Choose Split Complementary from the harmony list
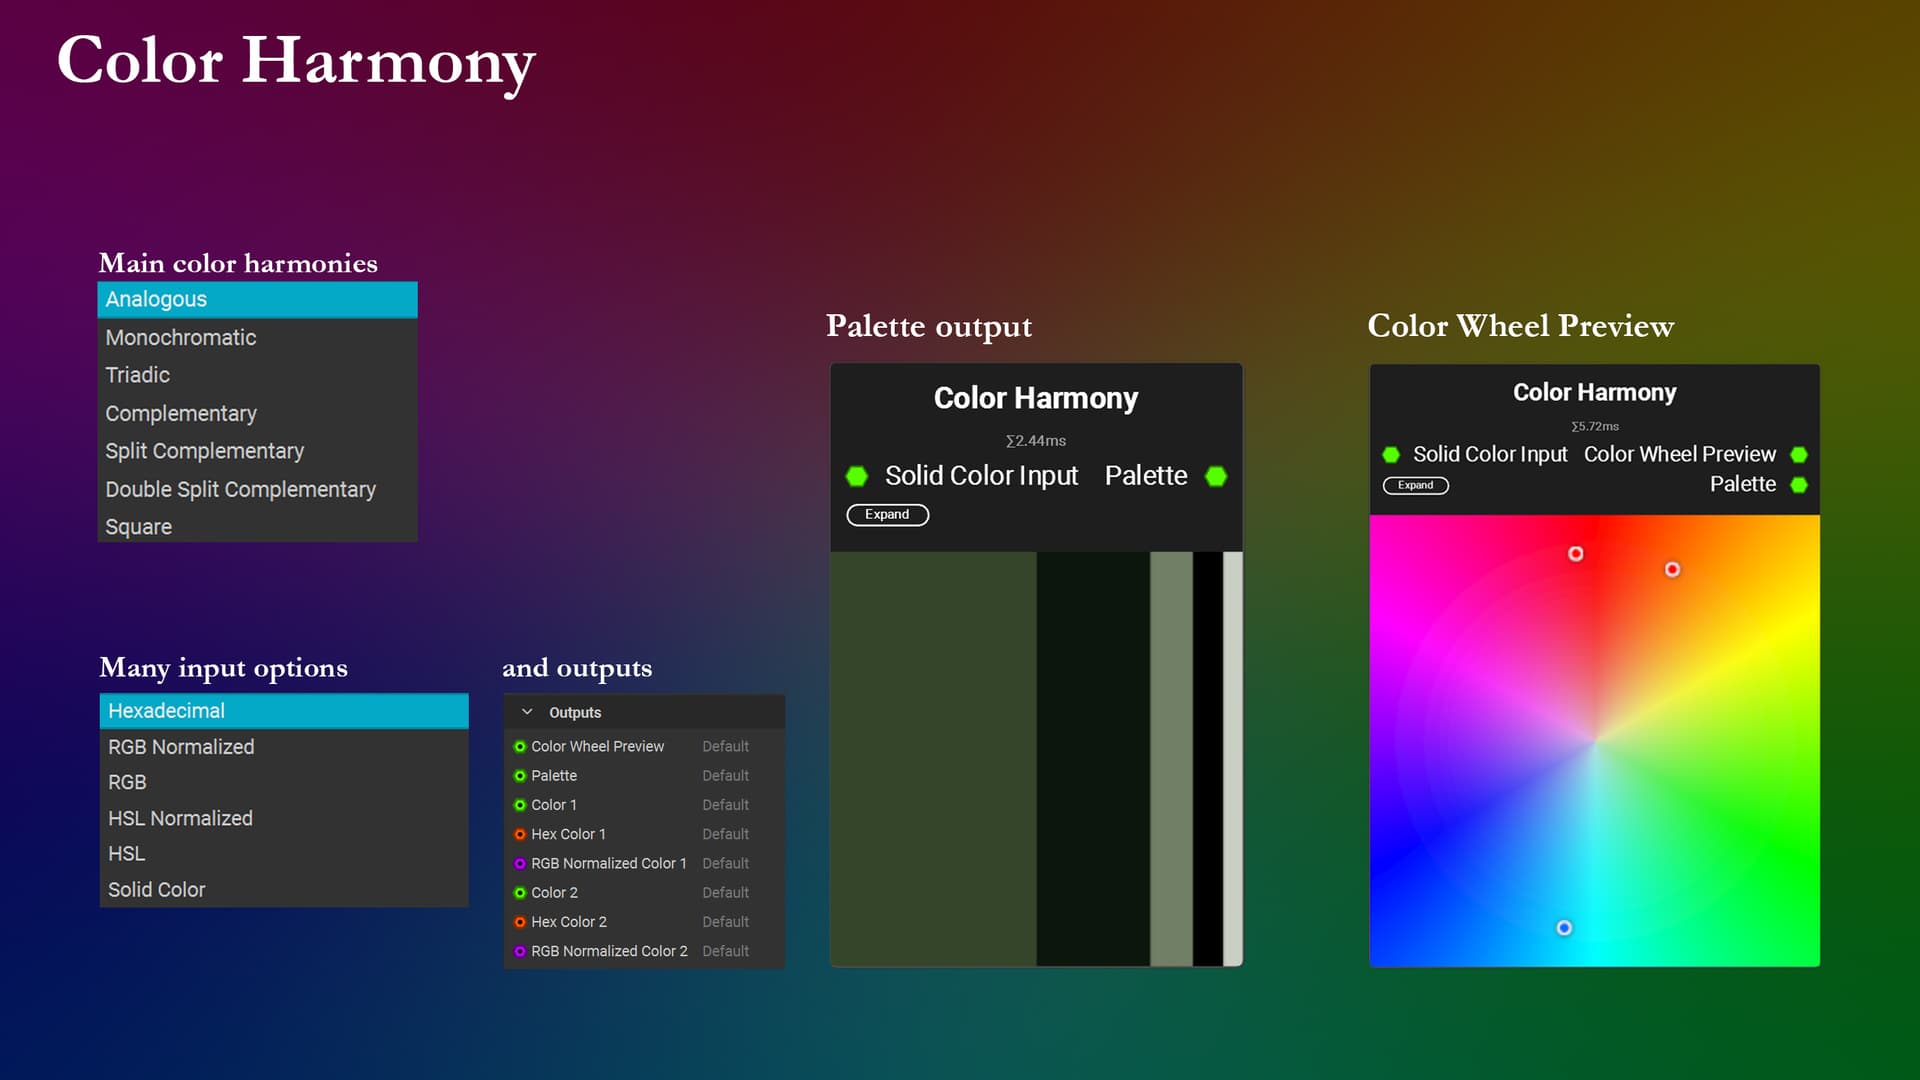The height and width of the screenshot is (1080, 1920). click(204, 451)
